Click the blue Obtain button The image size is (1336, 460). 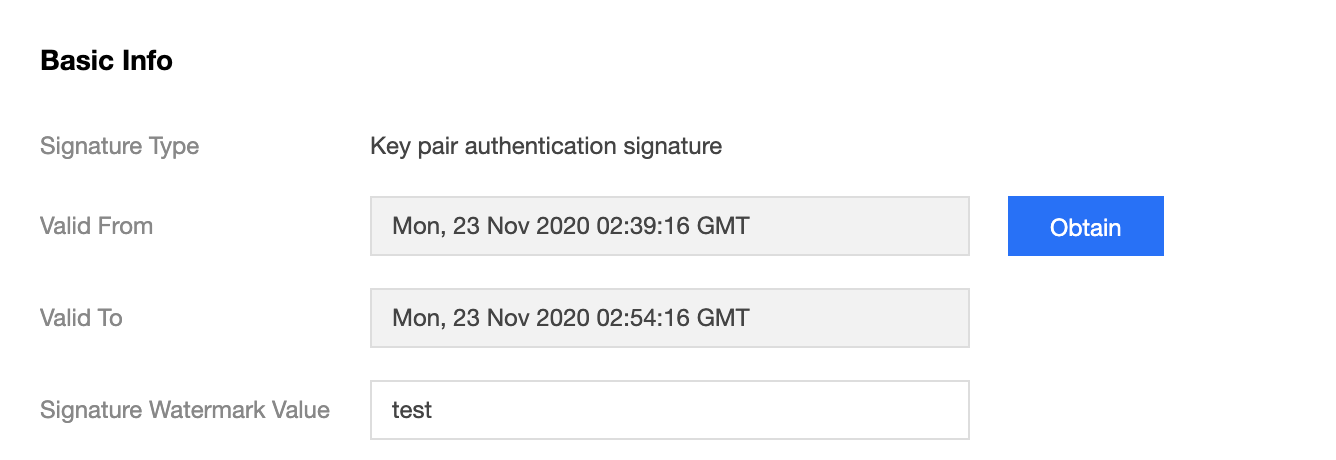(x=1085, y=226)
